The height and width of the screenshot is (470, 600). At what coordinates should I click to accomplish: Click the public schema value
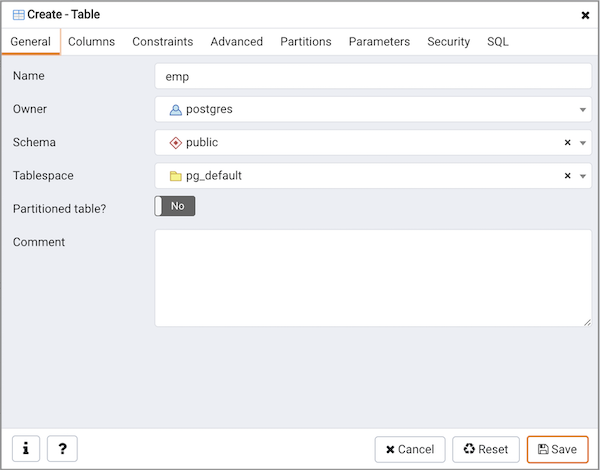point(202,142)
